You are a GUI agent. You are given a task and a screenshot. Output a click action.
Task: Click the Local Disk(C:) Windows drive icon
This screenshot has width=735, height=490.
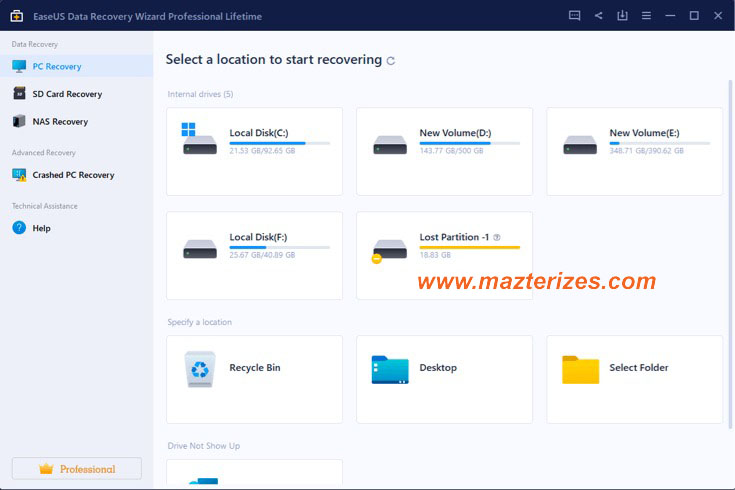pyautogui.click(x=199, y=138)
